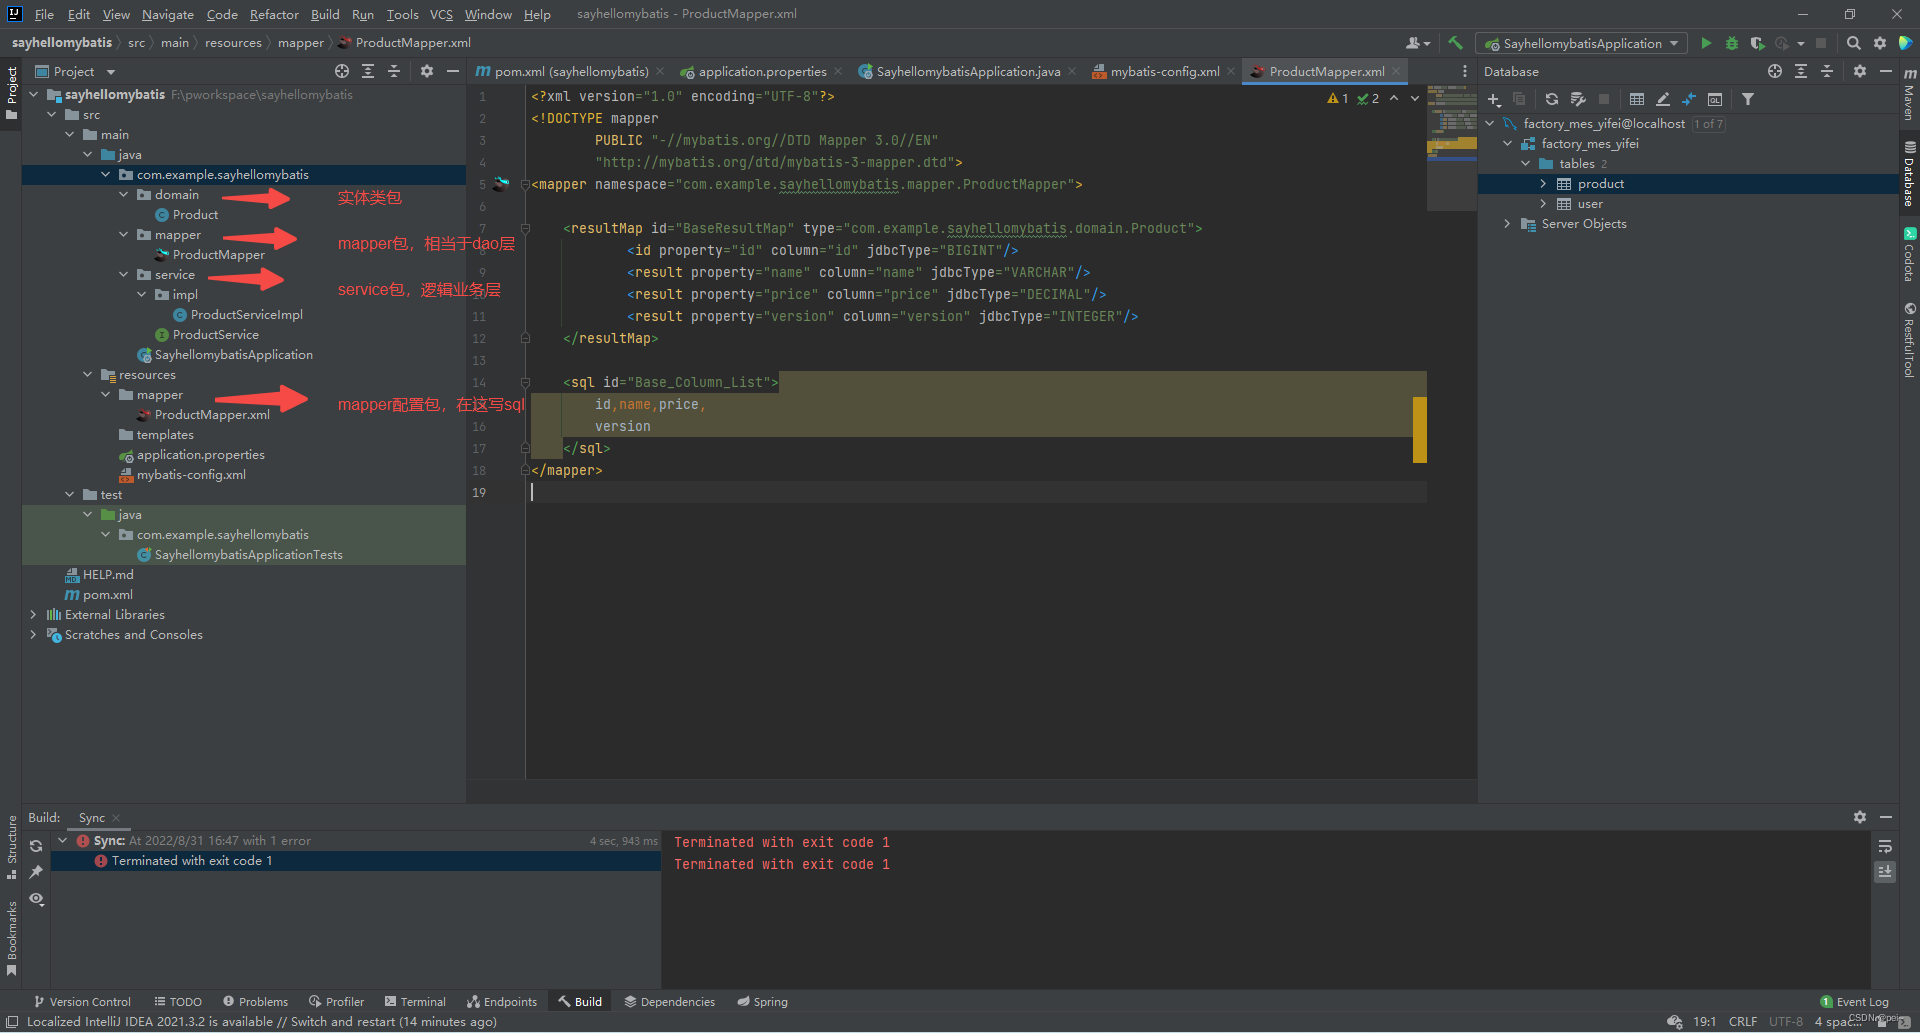Run with Coverage icon in main toolbar
The height and width of the screenshot is (1033, 1920).
point(1757,43)
